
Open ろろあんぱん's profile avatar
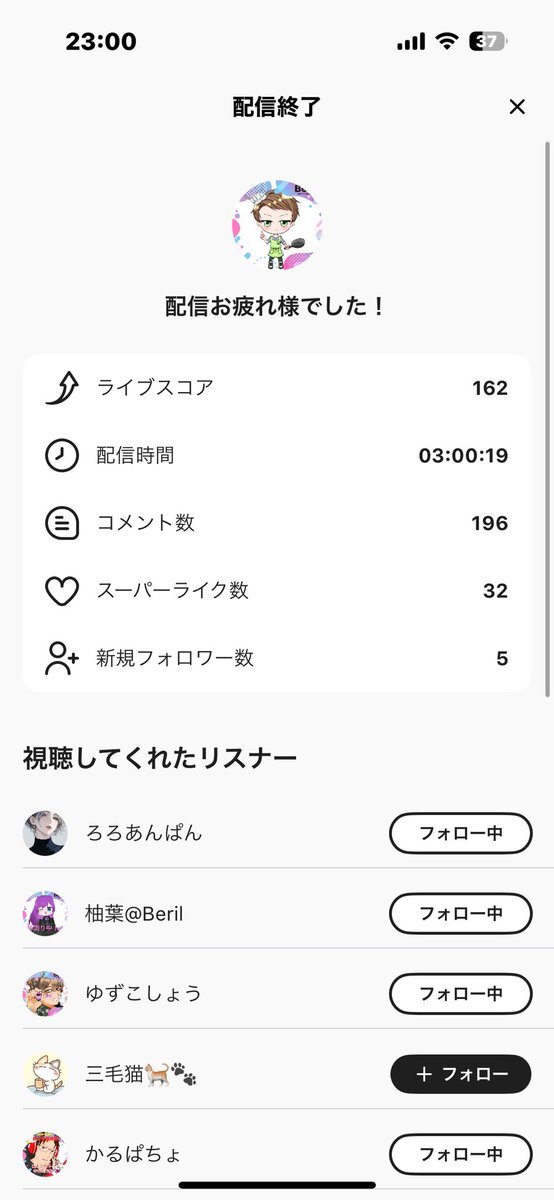[45, 833]
